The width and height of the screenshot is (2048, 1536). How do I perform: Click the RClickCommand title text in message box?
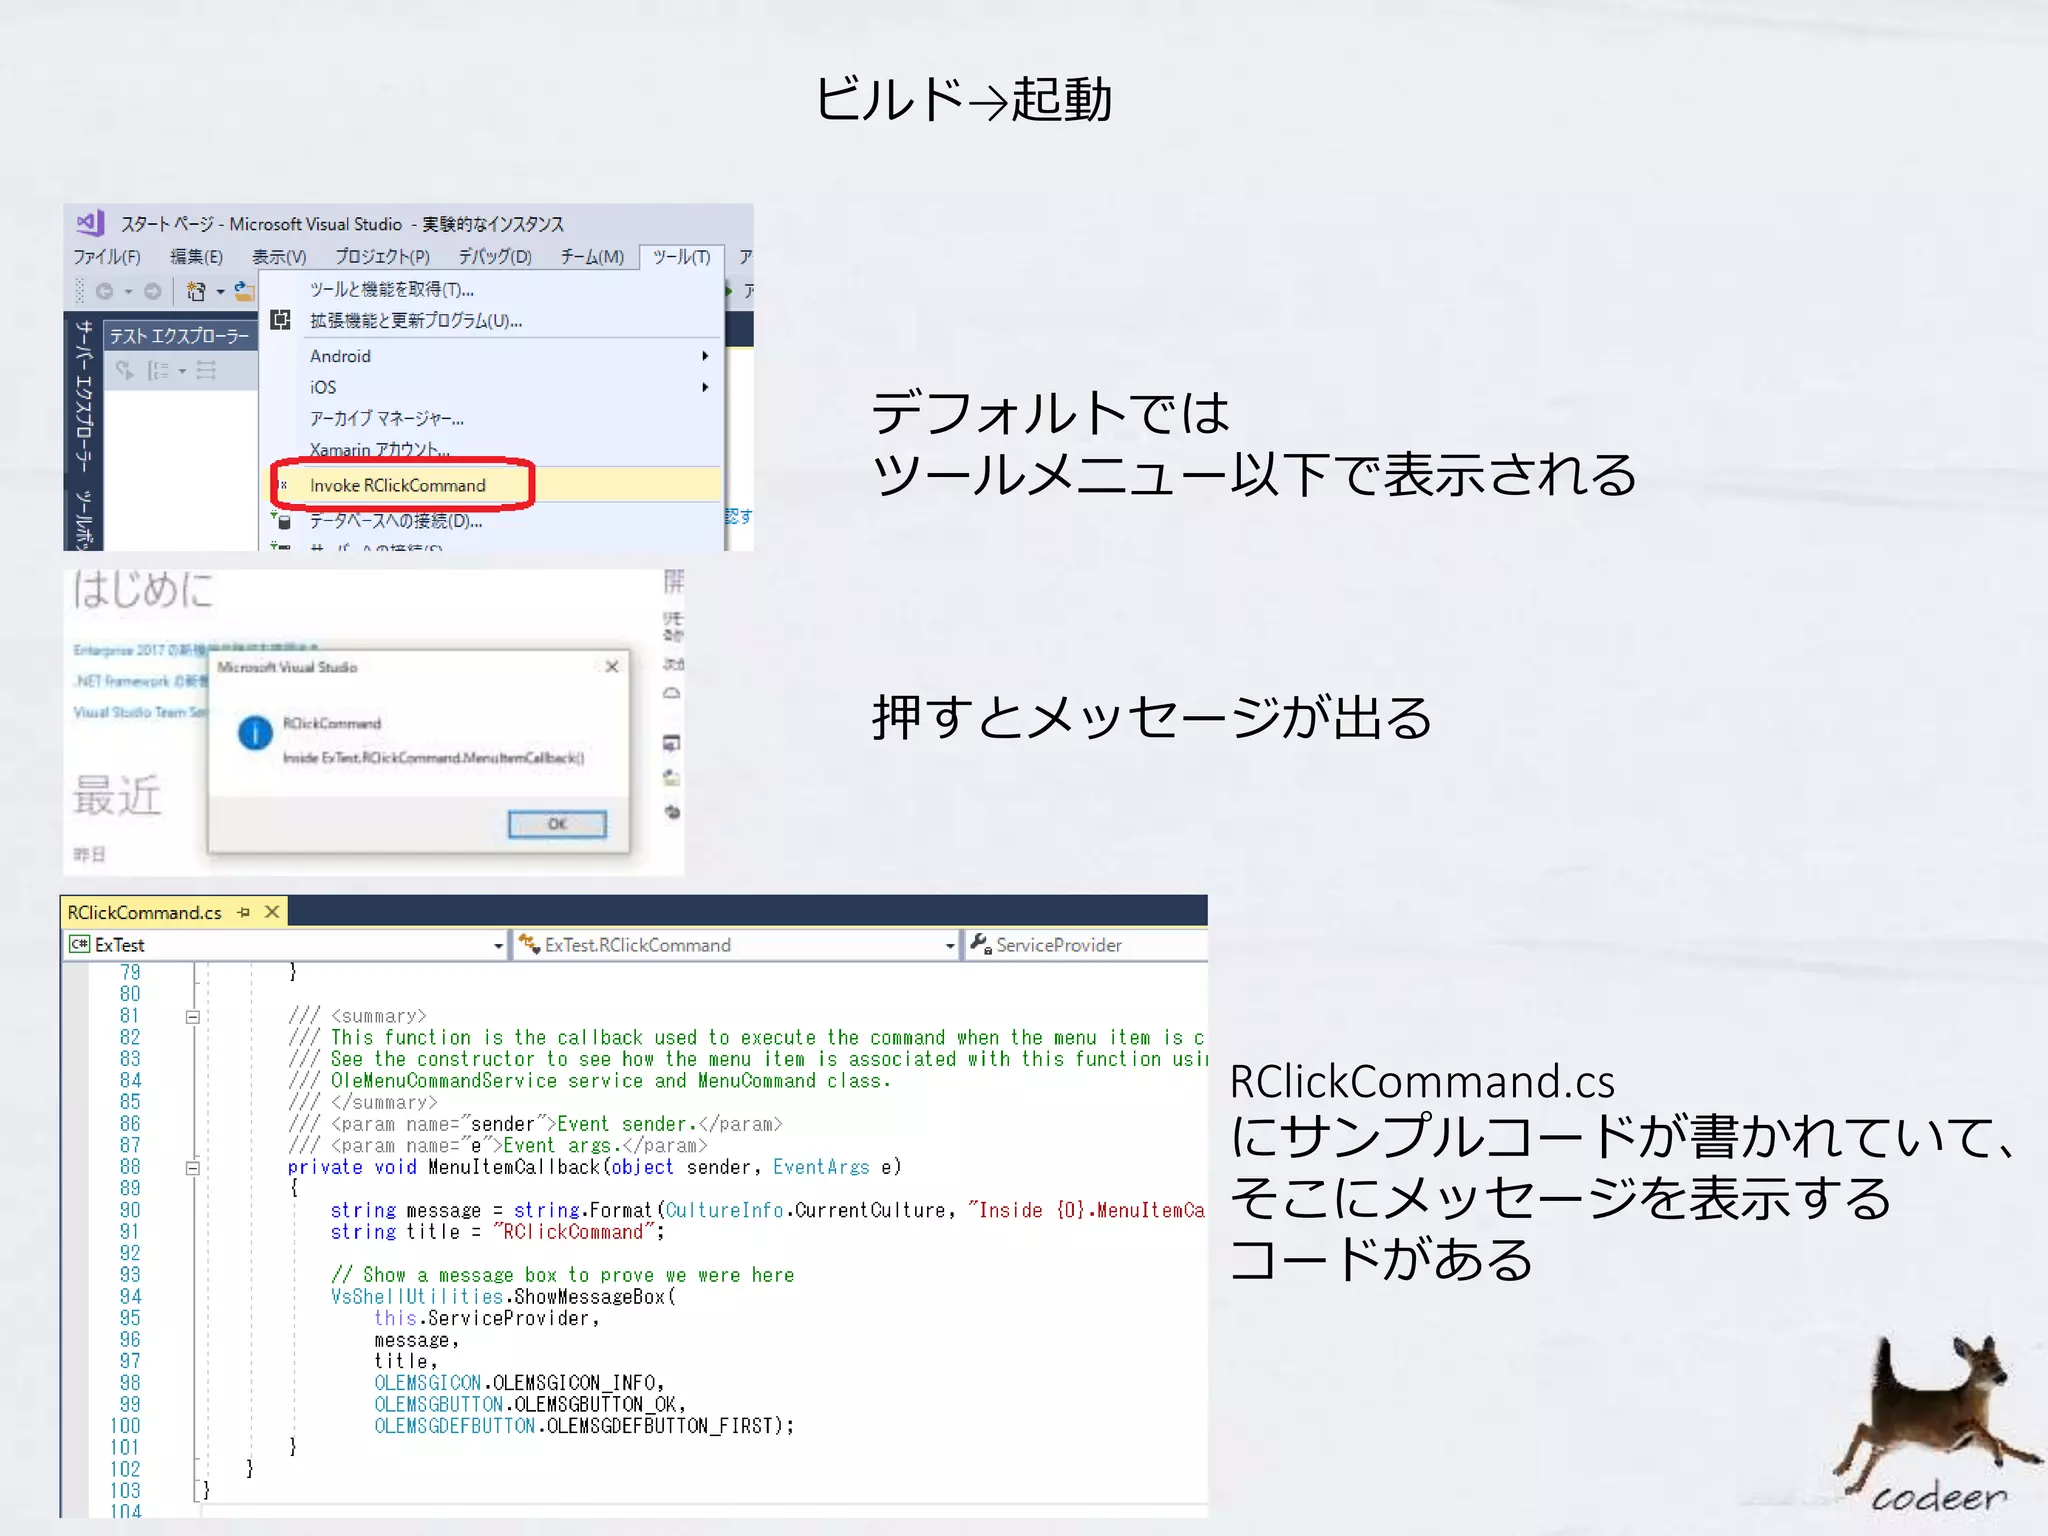pyautogui.click(x=331, y=723)
